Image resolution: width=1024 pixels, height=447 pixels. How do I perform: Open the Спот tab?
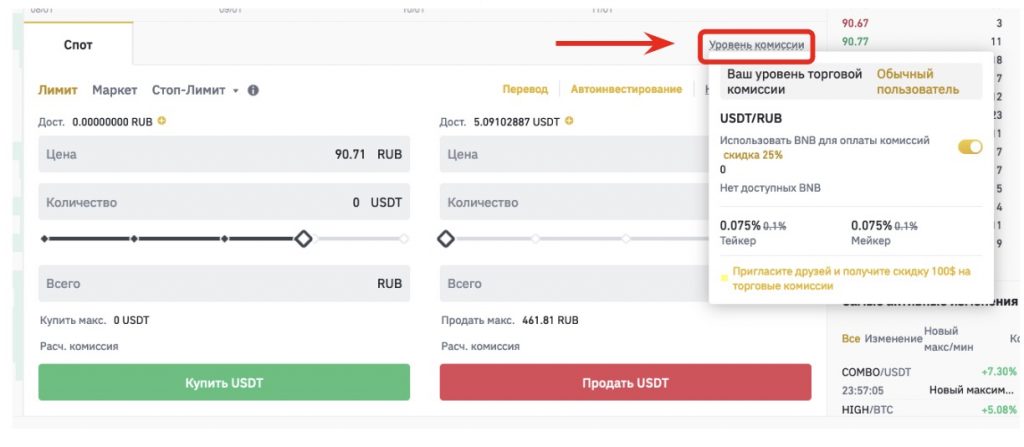tap(78, 45)
